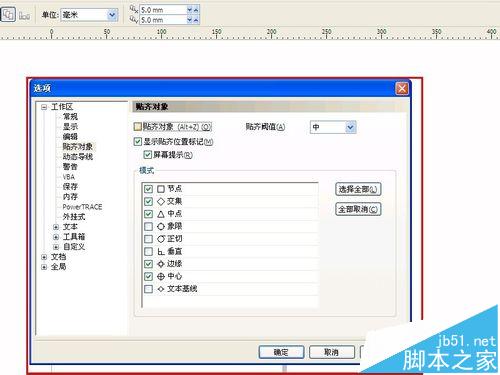Click the duplicate offset icon in toolbar
The height and width of the screenshot is (375, 500).
click(8, 14)
